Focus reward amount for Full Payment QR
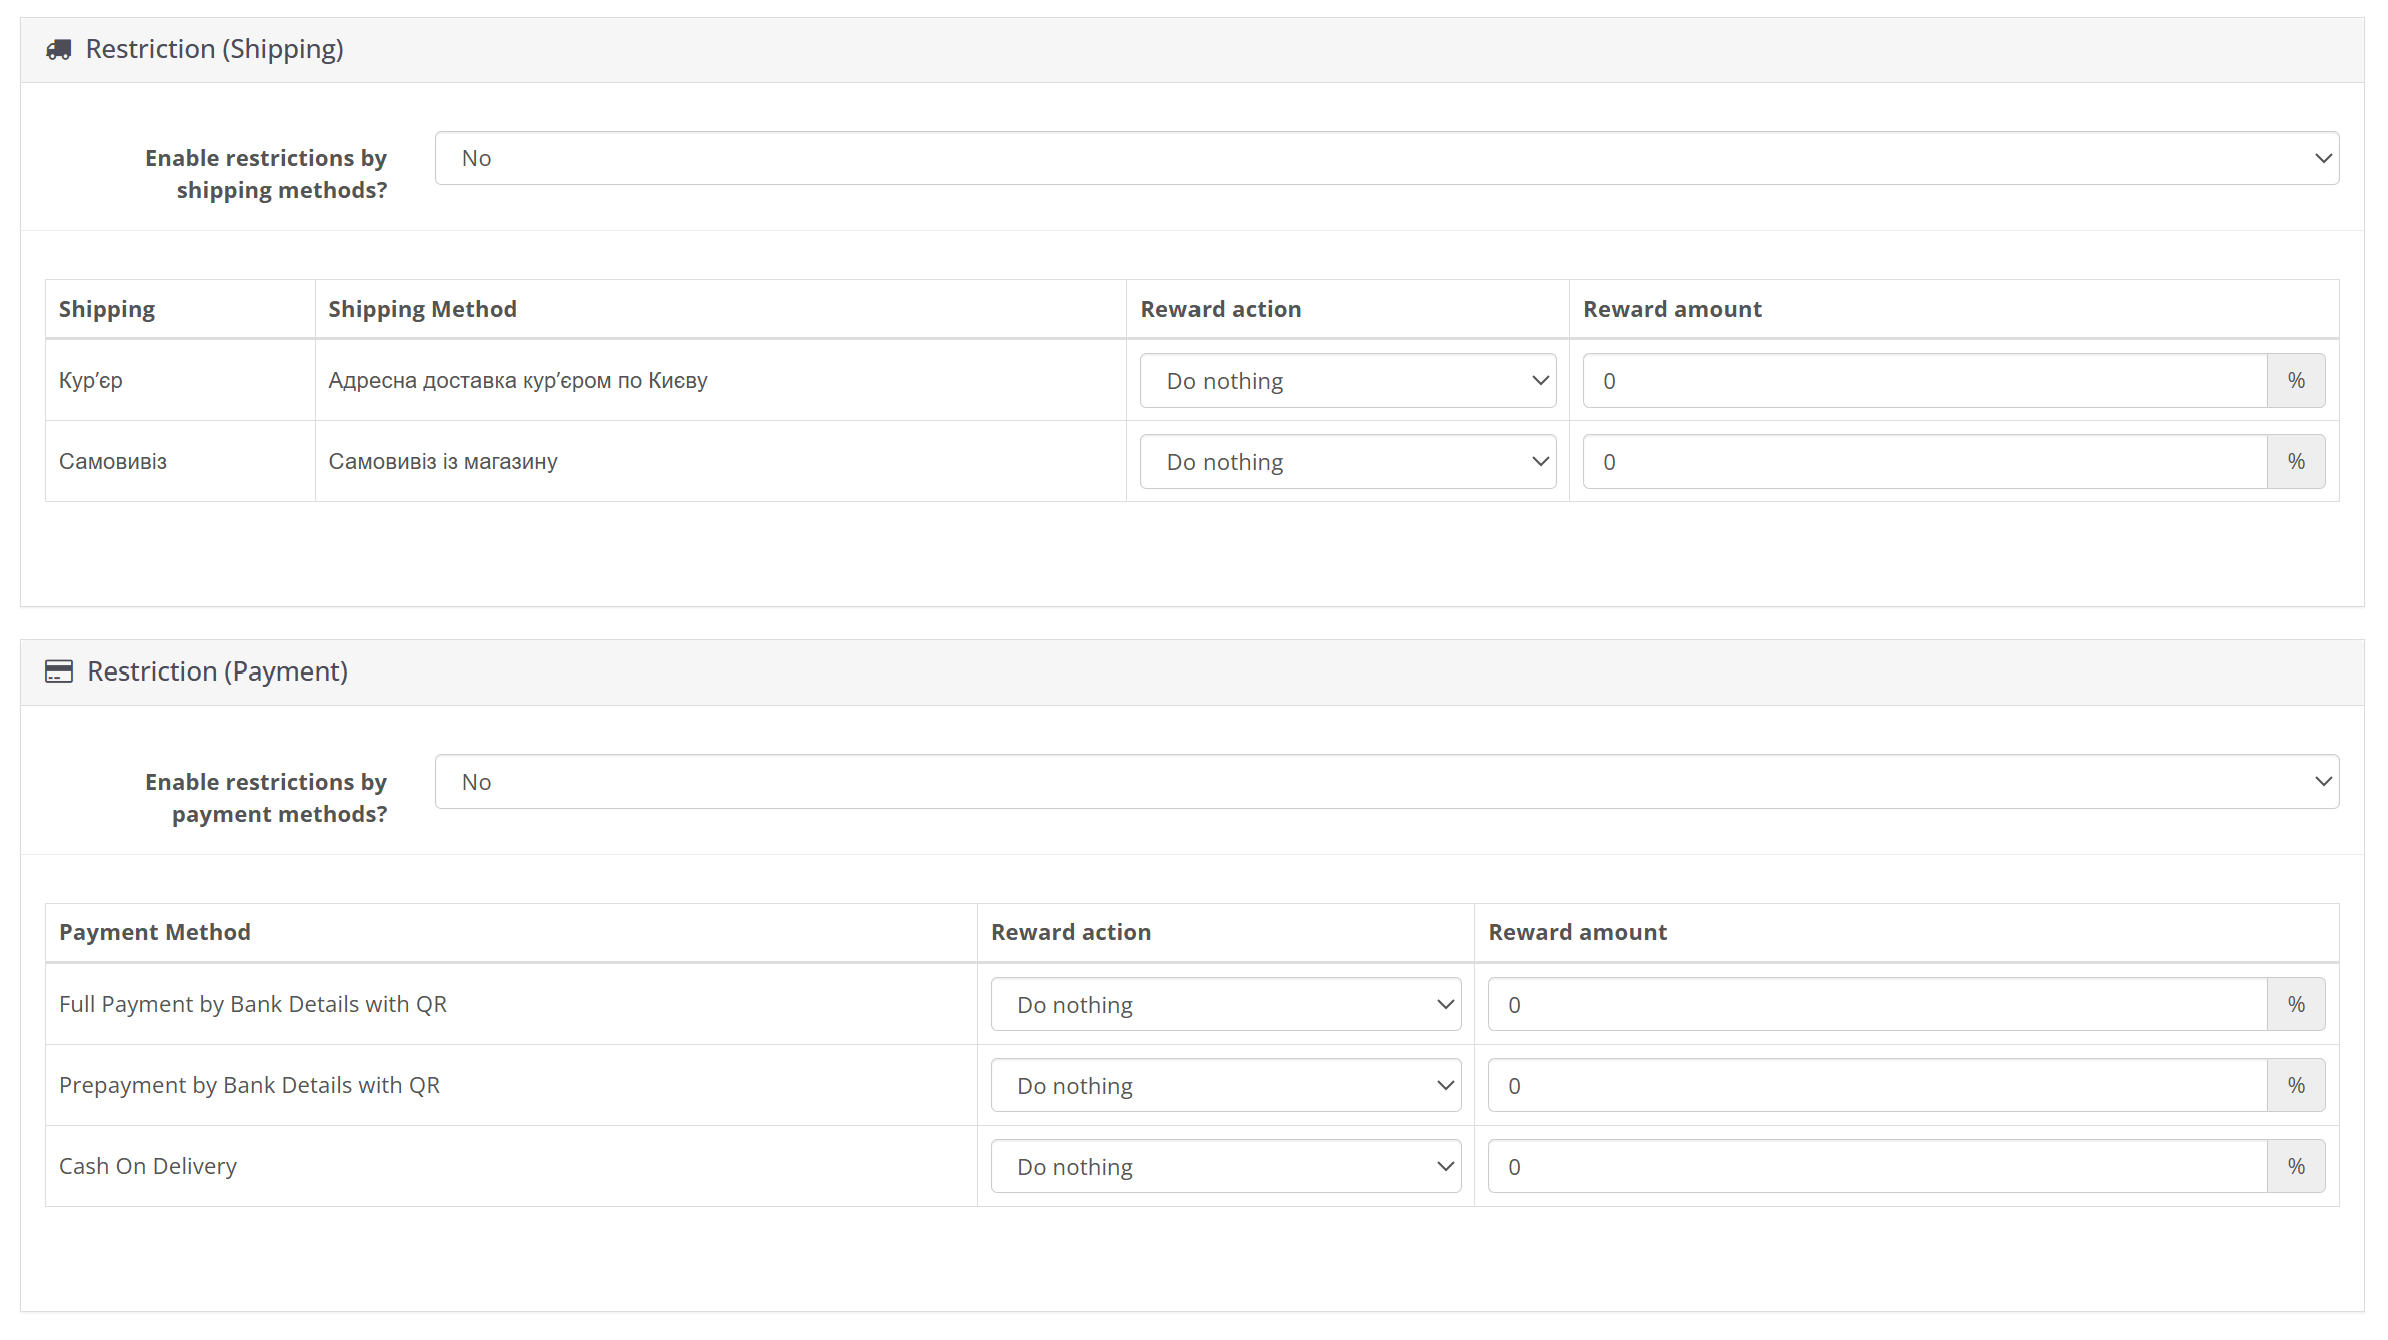This screenshot has width=2388, height=1340. 1878,1005
